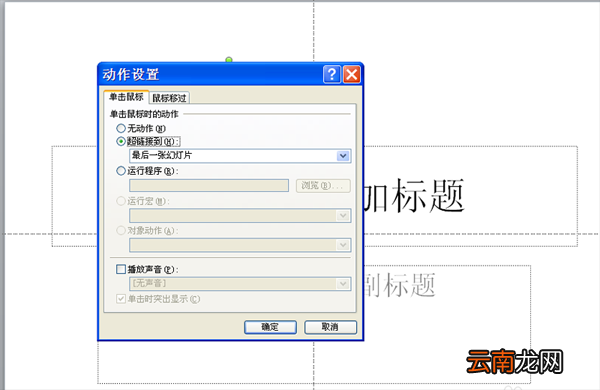Click the green rotation handle above dialog
Viewport: 600px width, 390px height.
tap(229, 60)
